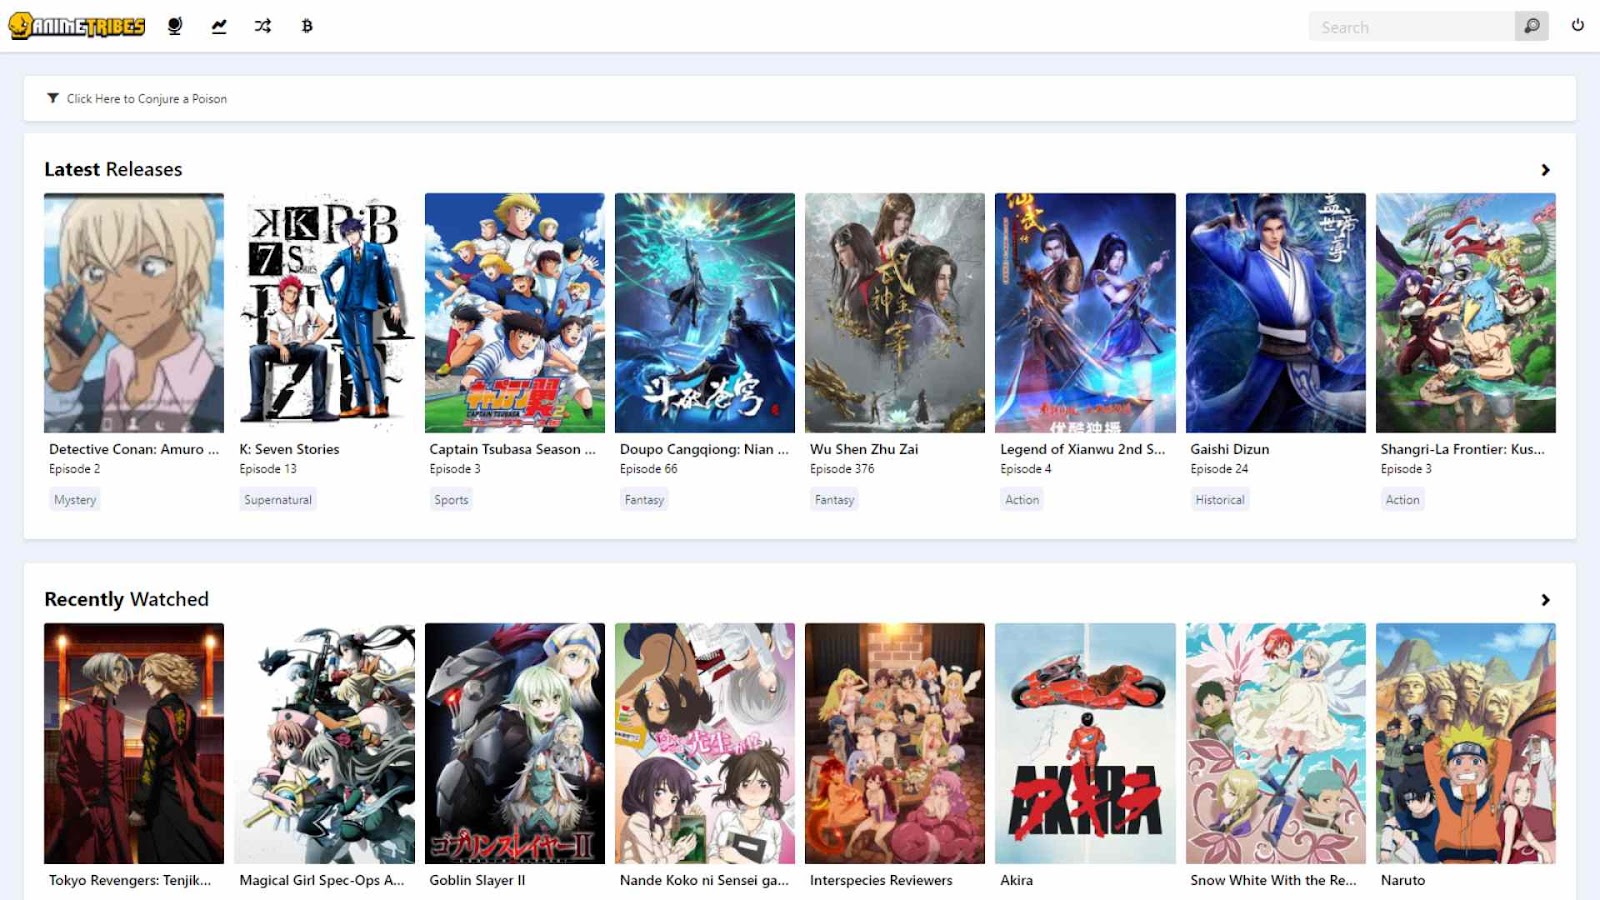Open the Wu Shen Zhu Zai poster
1600x900 pixels.
point(895,313)
